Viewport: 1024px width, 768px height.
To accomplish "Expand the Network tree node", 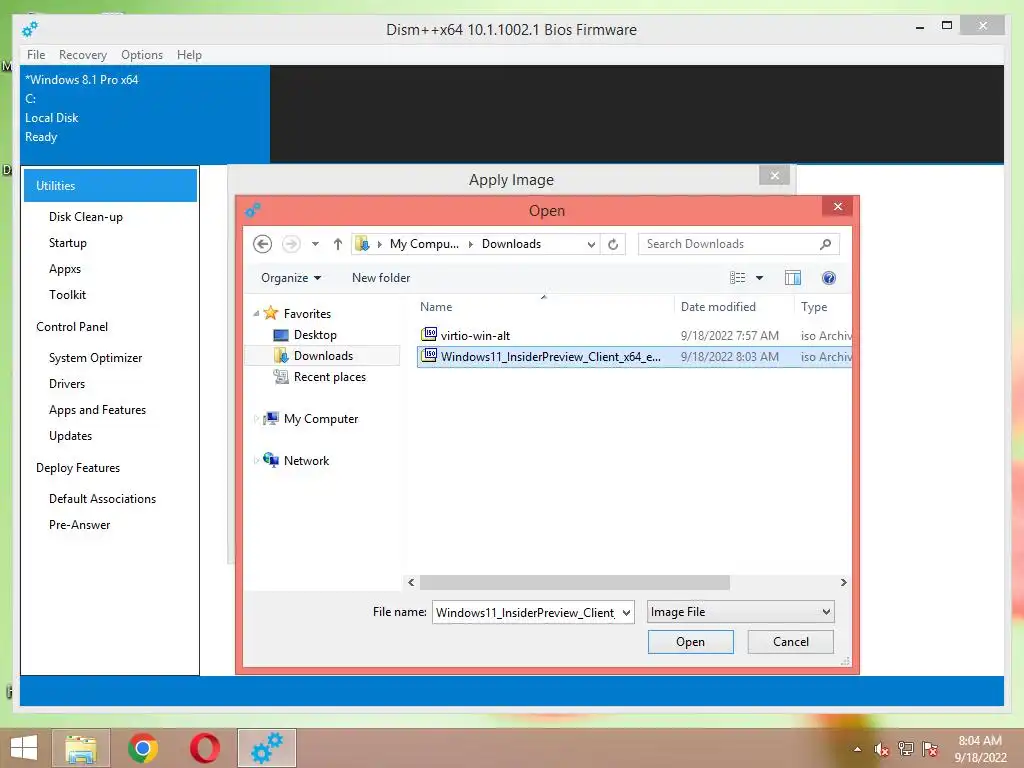I will click(x=256, y=461).
